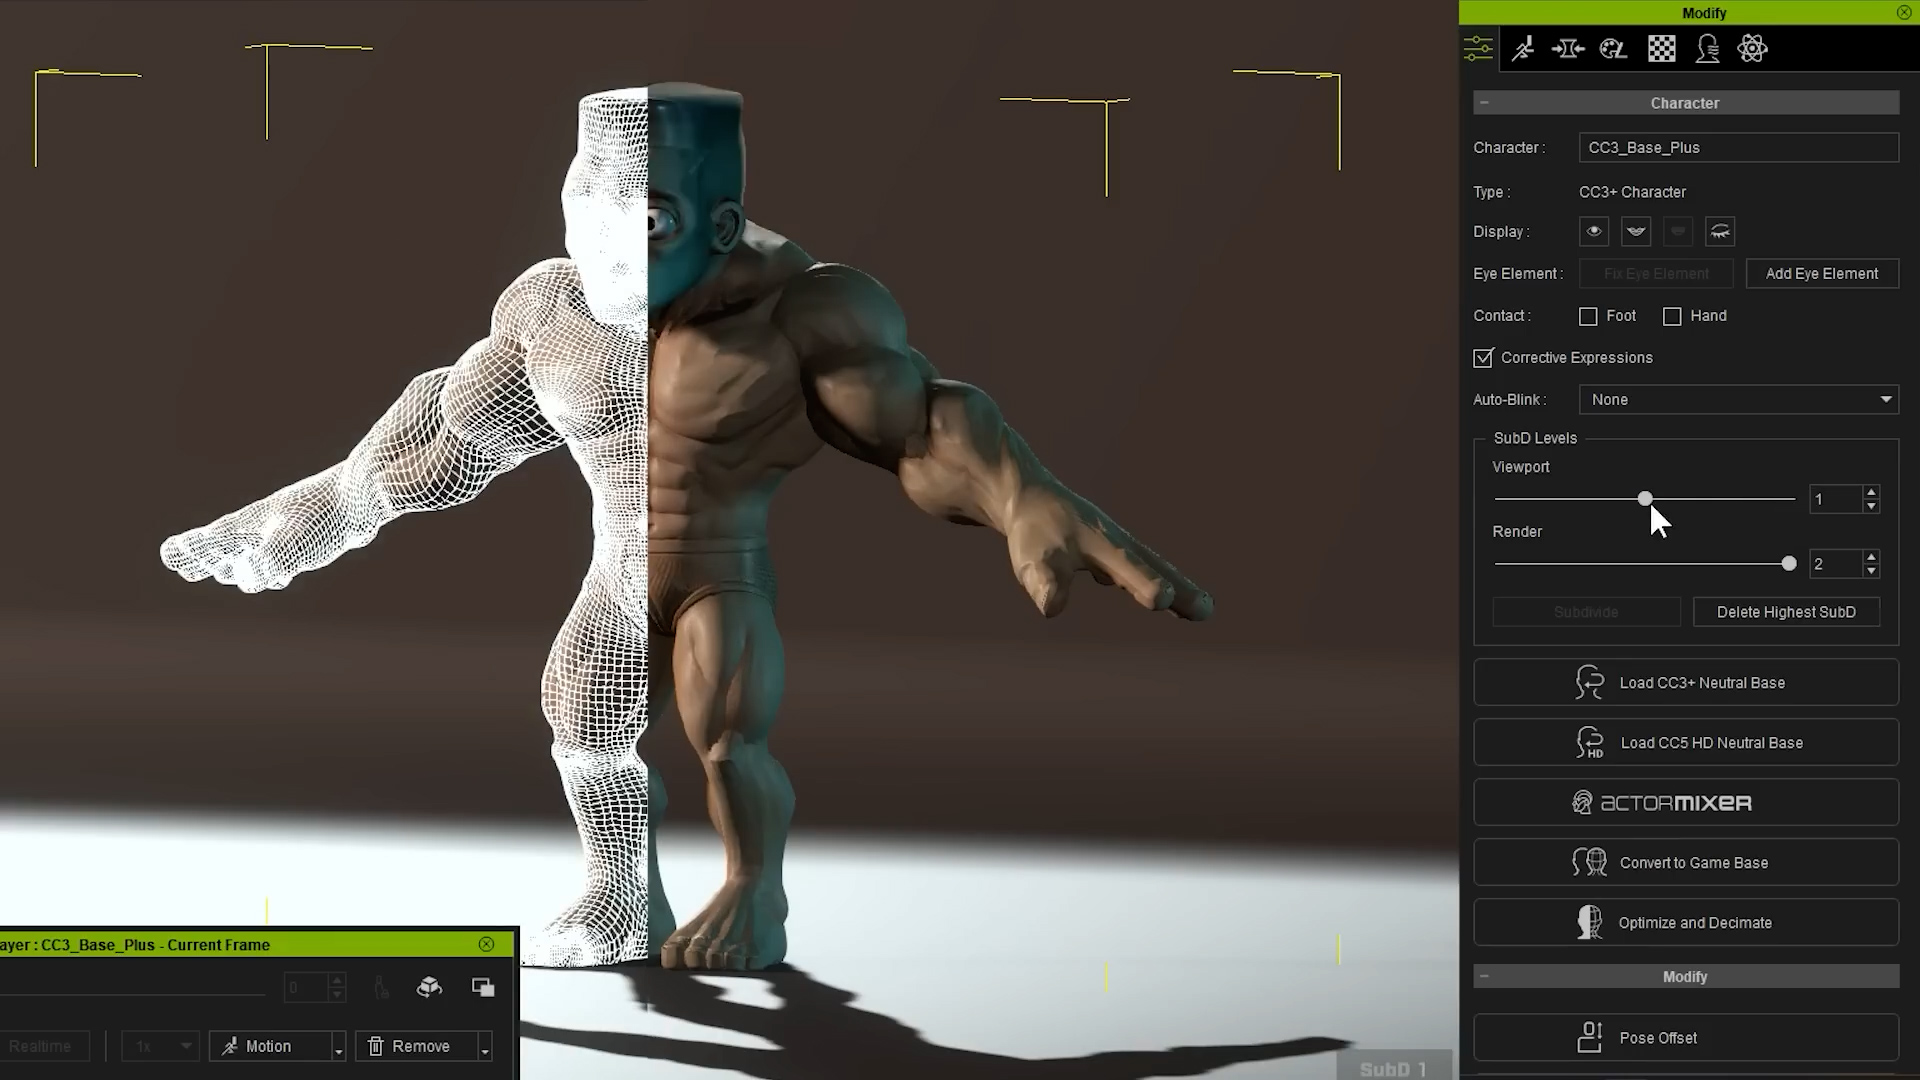Open the constraint tab with inward arrows
This screenshot has width=1920, height=1080.
(1568, 48)
